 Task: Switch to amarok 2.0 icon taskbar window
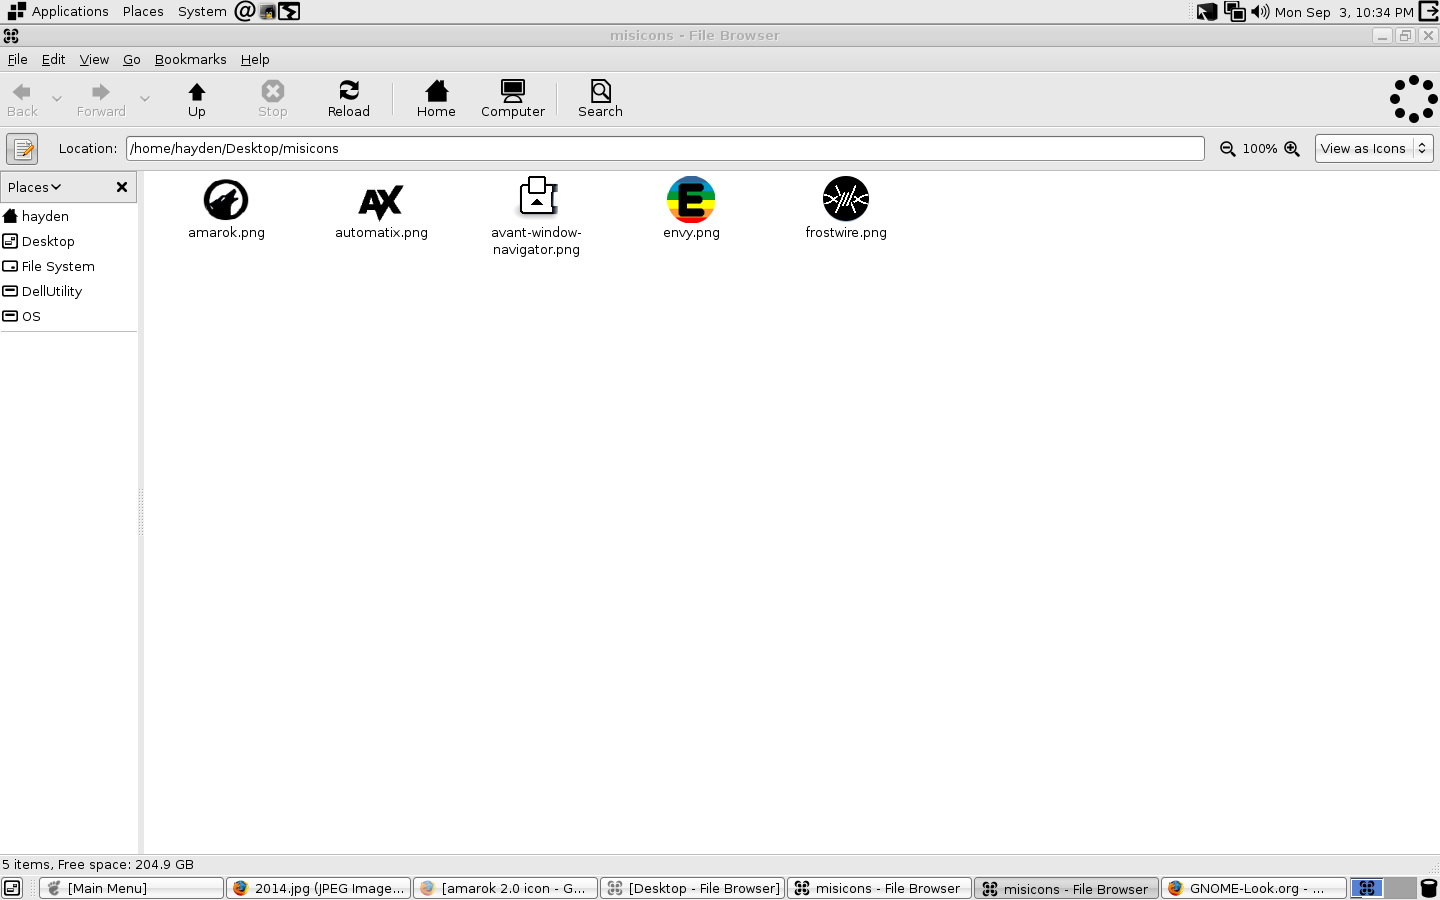point(505,888)
